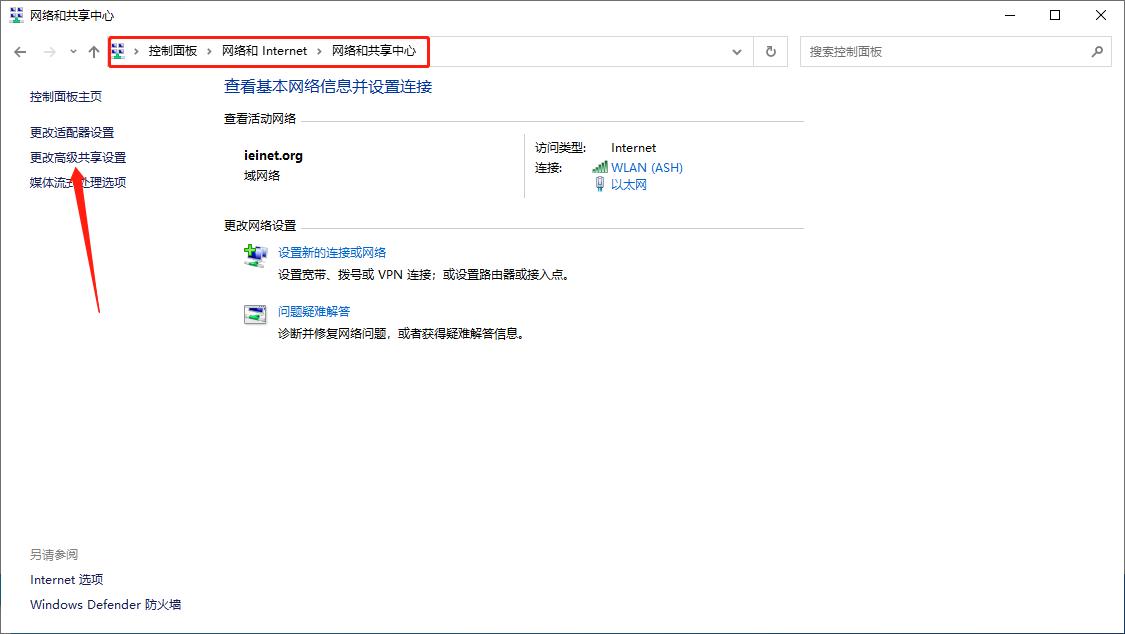Open the address bar history dropdown arrow
This screenshot has width=1125, height=634.
tap(737, 51)
